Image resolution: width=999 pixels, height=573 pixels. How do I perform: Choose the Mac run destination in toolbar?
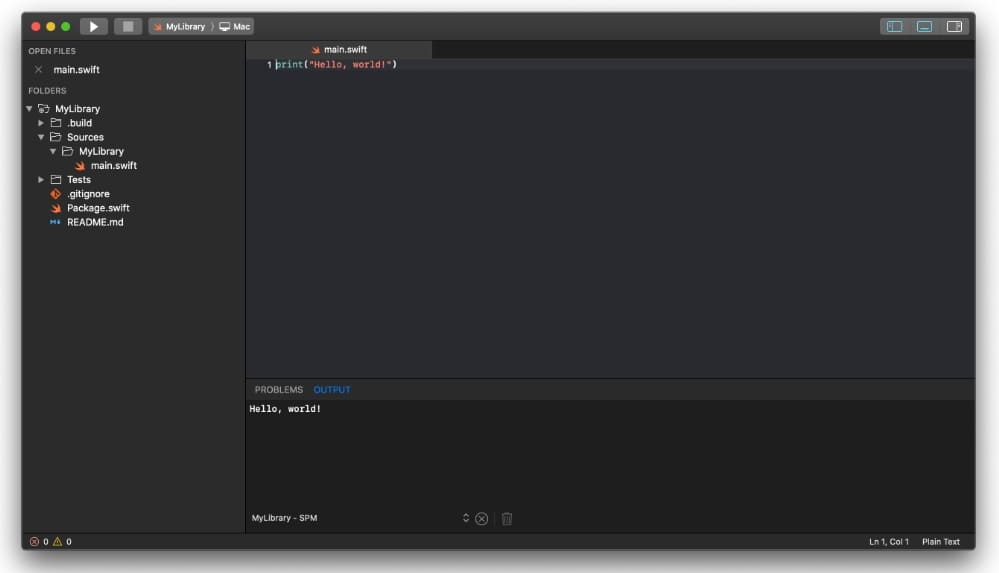pyautogui.click(x=235, y=27)
